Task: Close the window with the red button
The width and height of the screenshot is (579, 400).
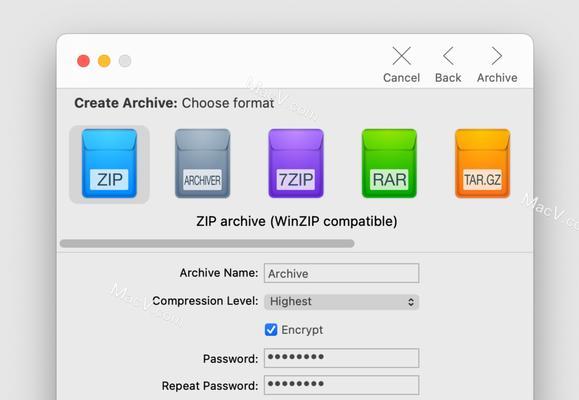Action: pyautogui.click(x=83, y=61)
